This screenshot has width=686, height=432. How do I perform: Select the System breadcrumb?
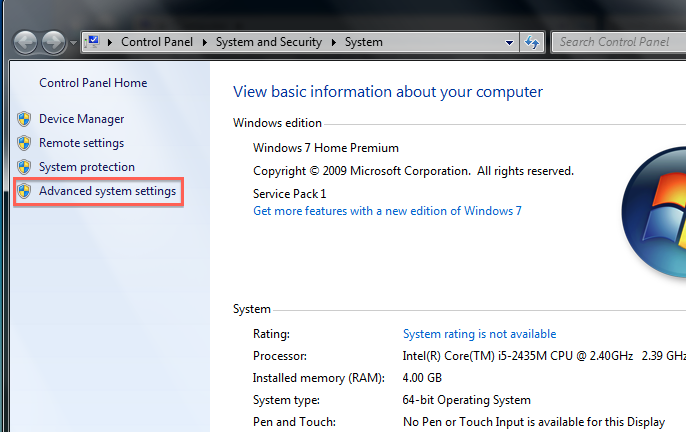pos(364,42)
